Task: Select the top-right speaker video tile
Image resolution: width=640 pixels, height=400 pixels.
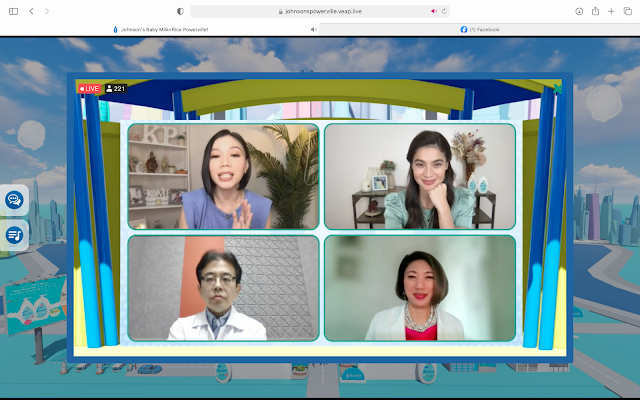Action: click(x=420, y=176)
